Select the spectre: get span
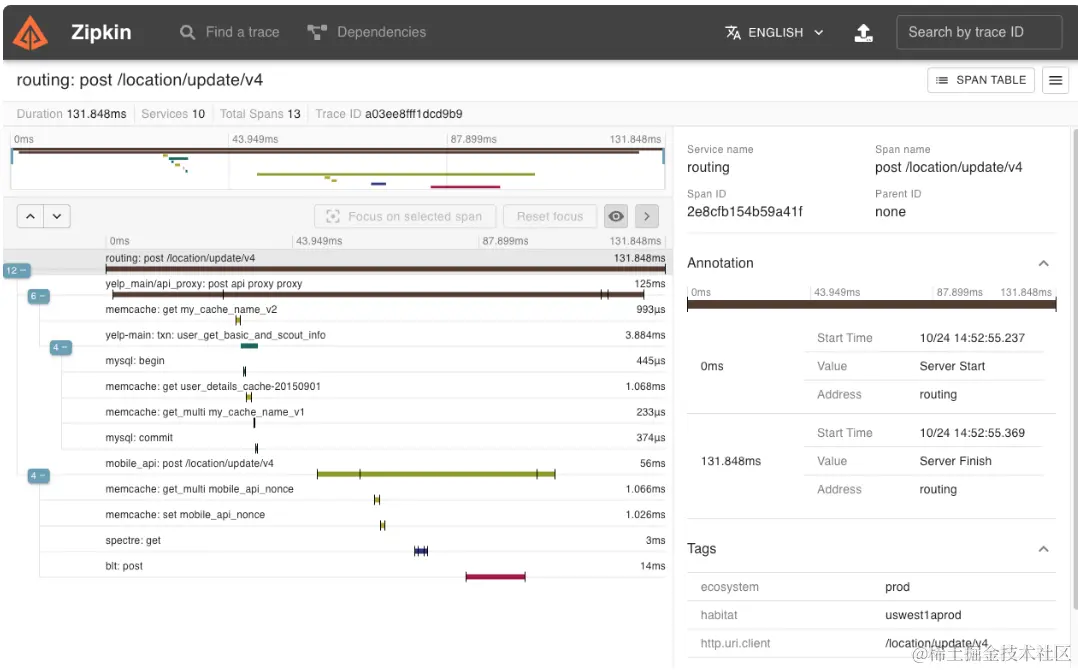Image resolution: width=1078 pixels, height=670 pixels. [x=385, y=545]
